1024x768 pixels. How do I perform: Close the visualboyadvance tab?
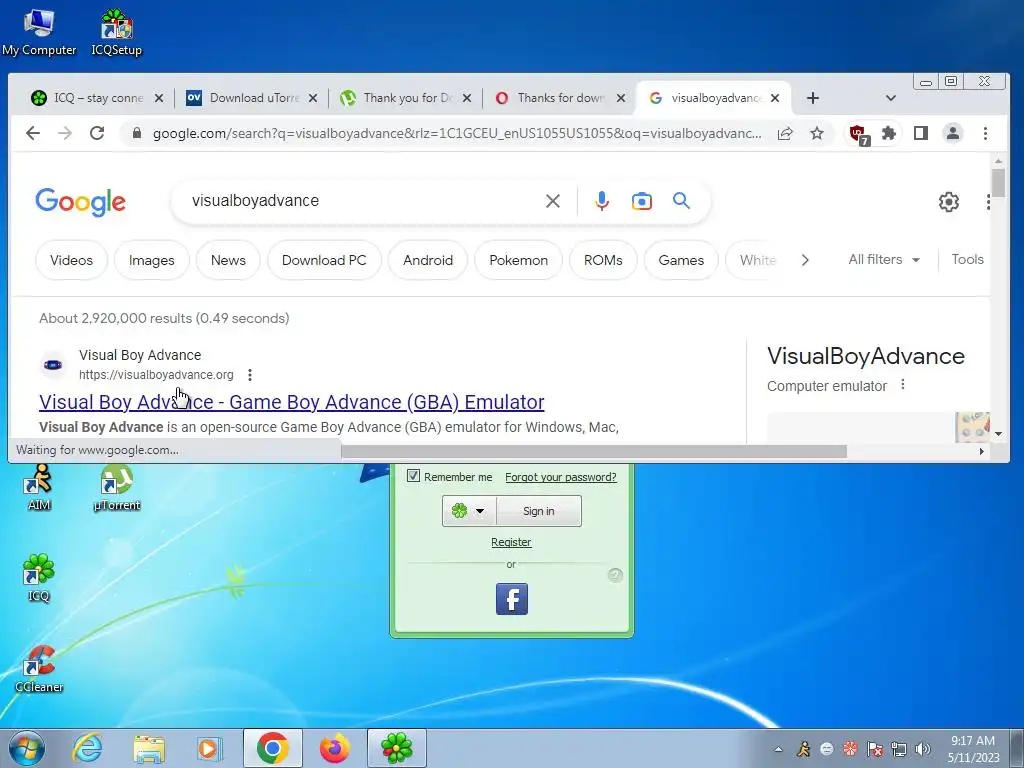[x=775, y=98]
